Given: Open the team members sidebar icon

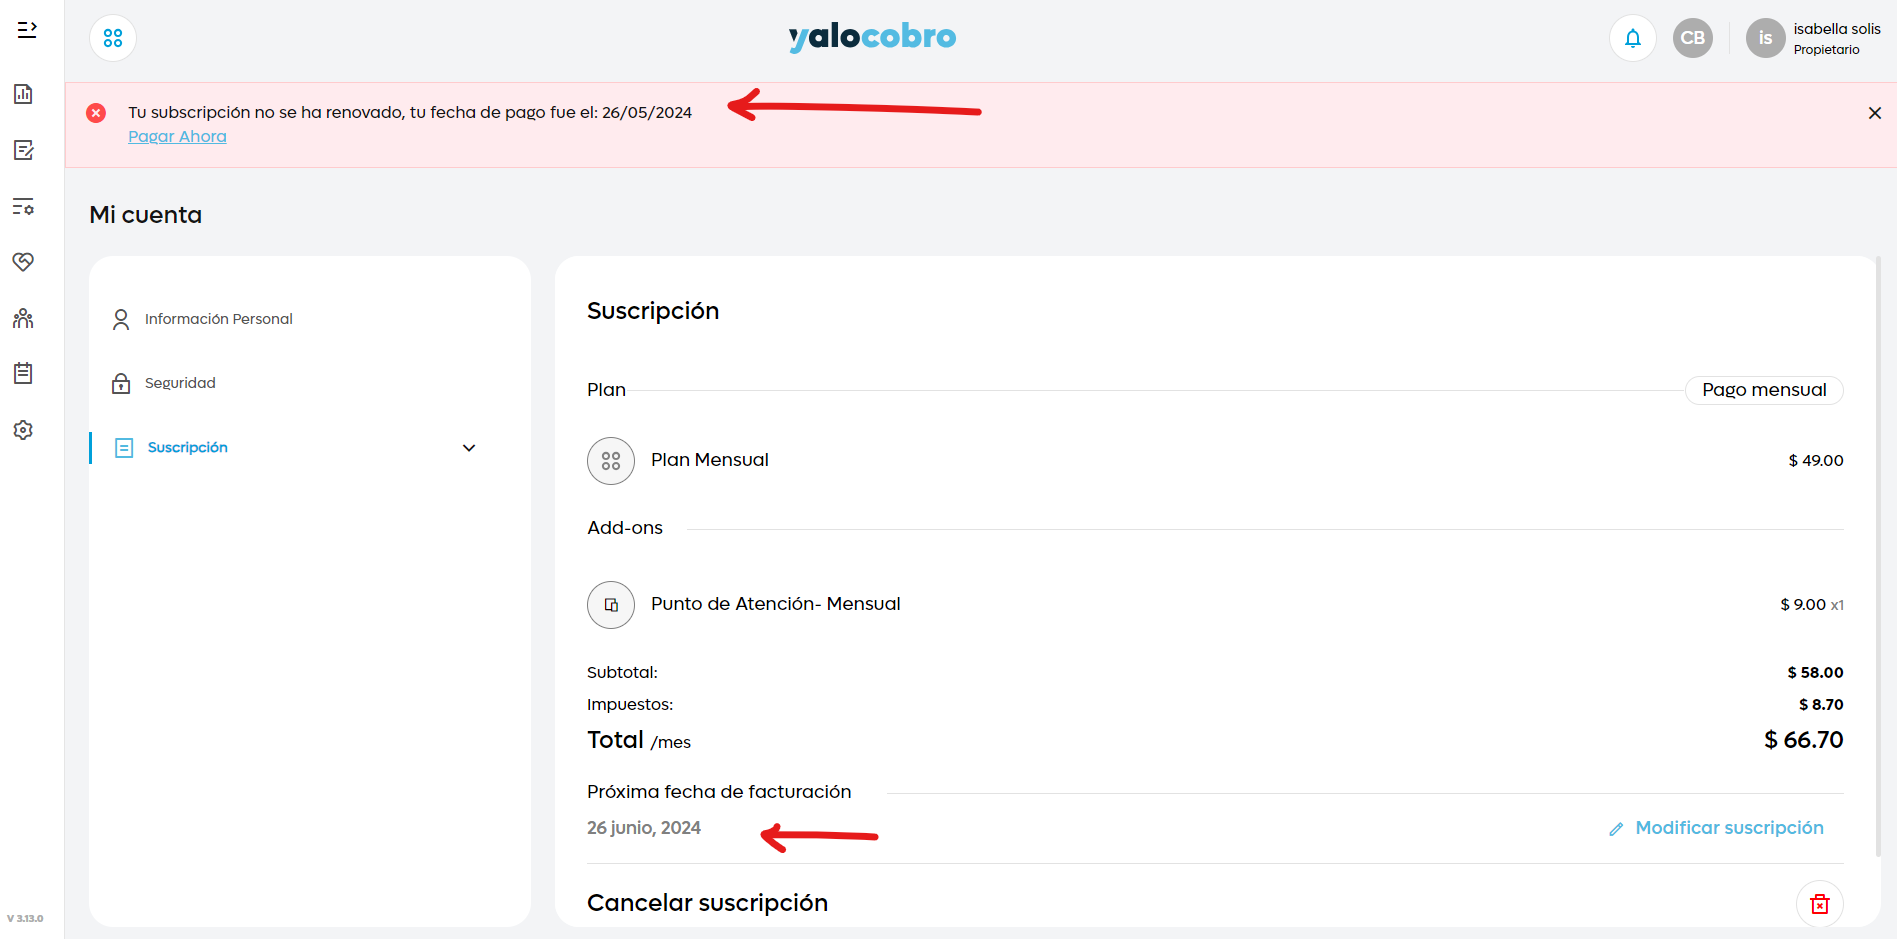Looking at the screenshot, I should [23, 318].
